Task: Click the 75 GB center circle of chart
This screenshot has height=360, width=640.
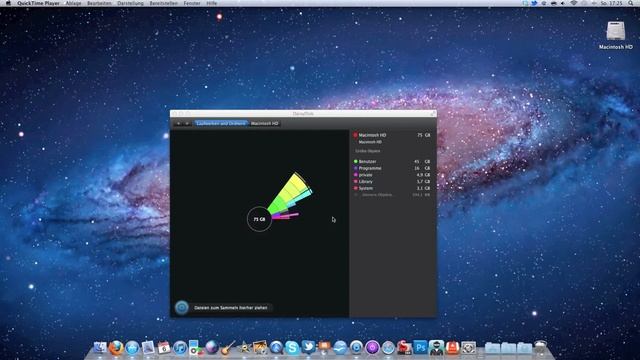Action: 259,219
